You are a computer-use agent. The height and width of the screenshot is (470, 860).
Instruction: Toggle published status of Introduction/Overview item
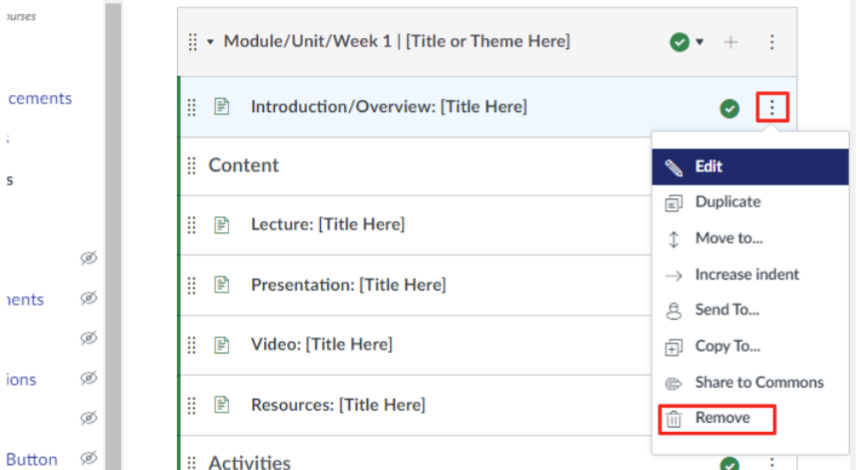[730, 108]
